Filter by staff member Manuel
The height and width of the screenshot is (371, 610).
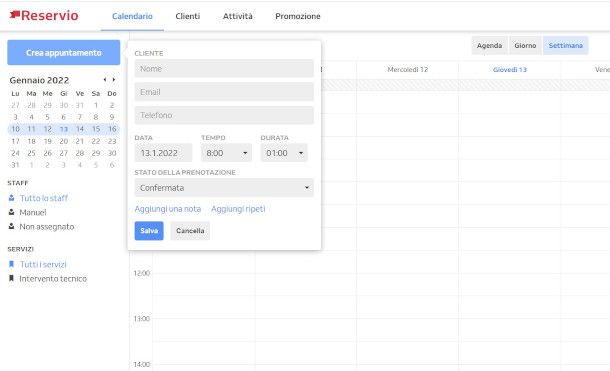tap(33, 212)
